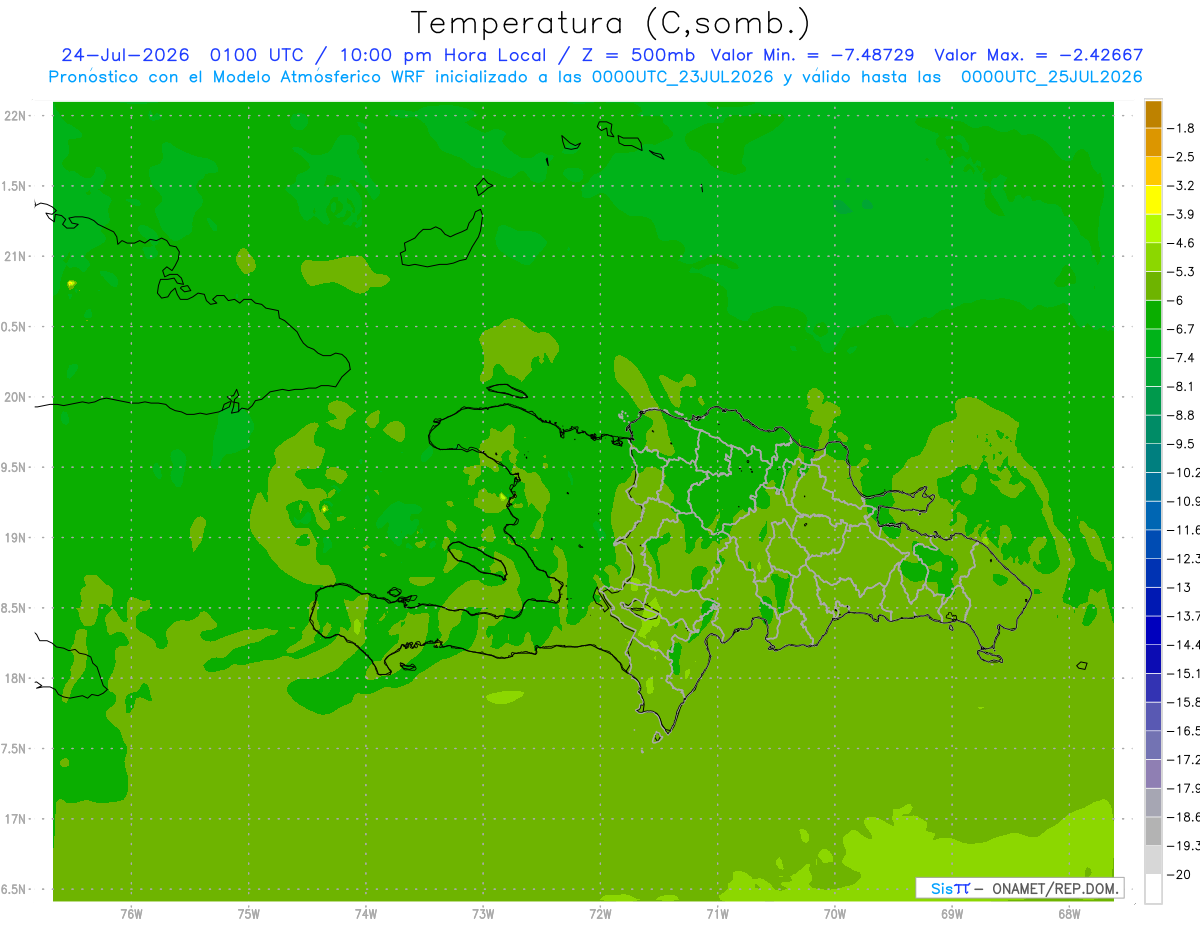Click the "-5.3" color scale label
The height and width of the screenshot is (927, 1200).
pyautogui.click(x=1180, y=272)
